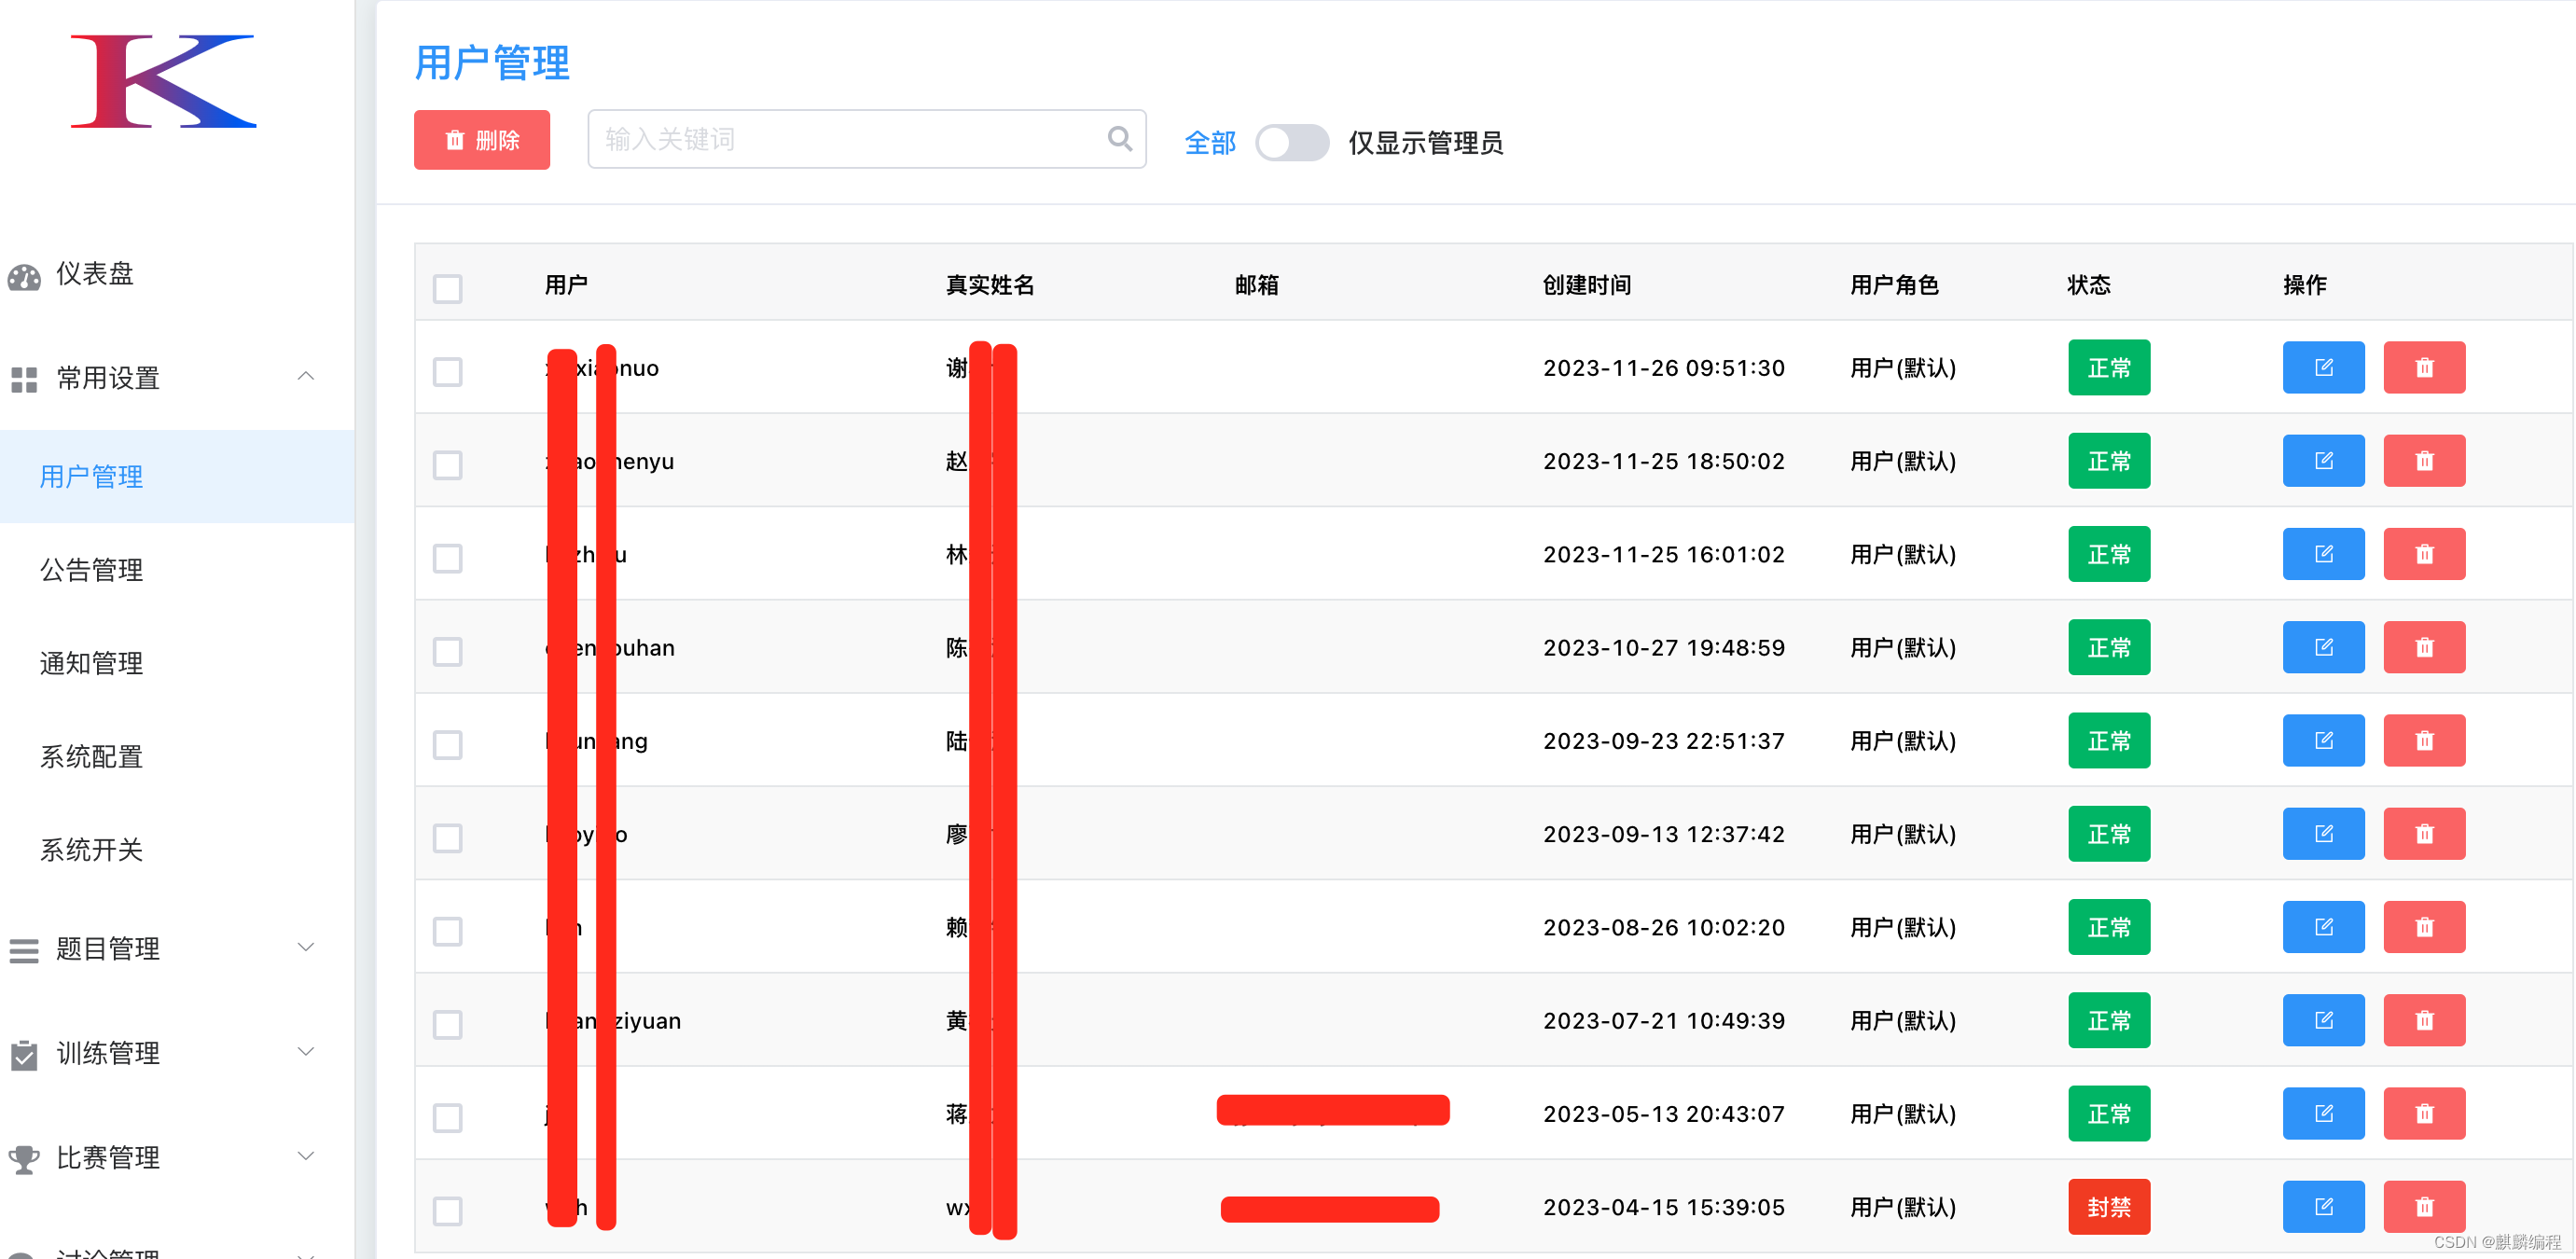Toggle the 仅显示管理员 switch
Image resolution: width=2576 pixels, height=1259 pixels.
[1291, 143]
